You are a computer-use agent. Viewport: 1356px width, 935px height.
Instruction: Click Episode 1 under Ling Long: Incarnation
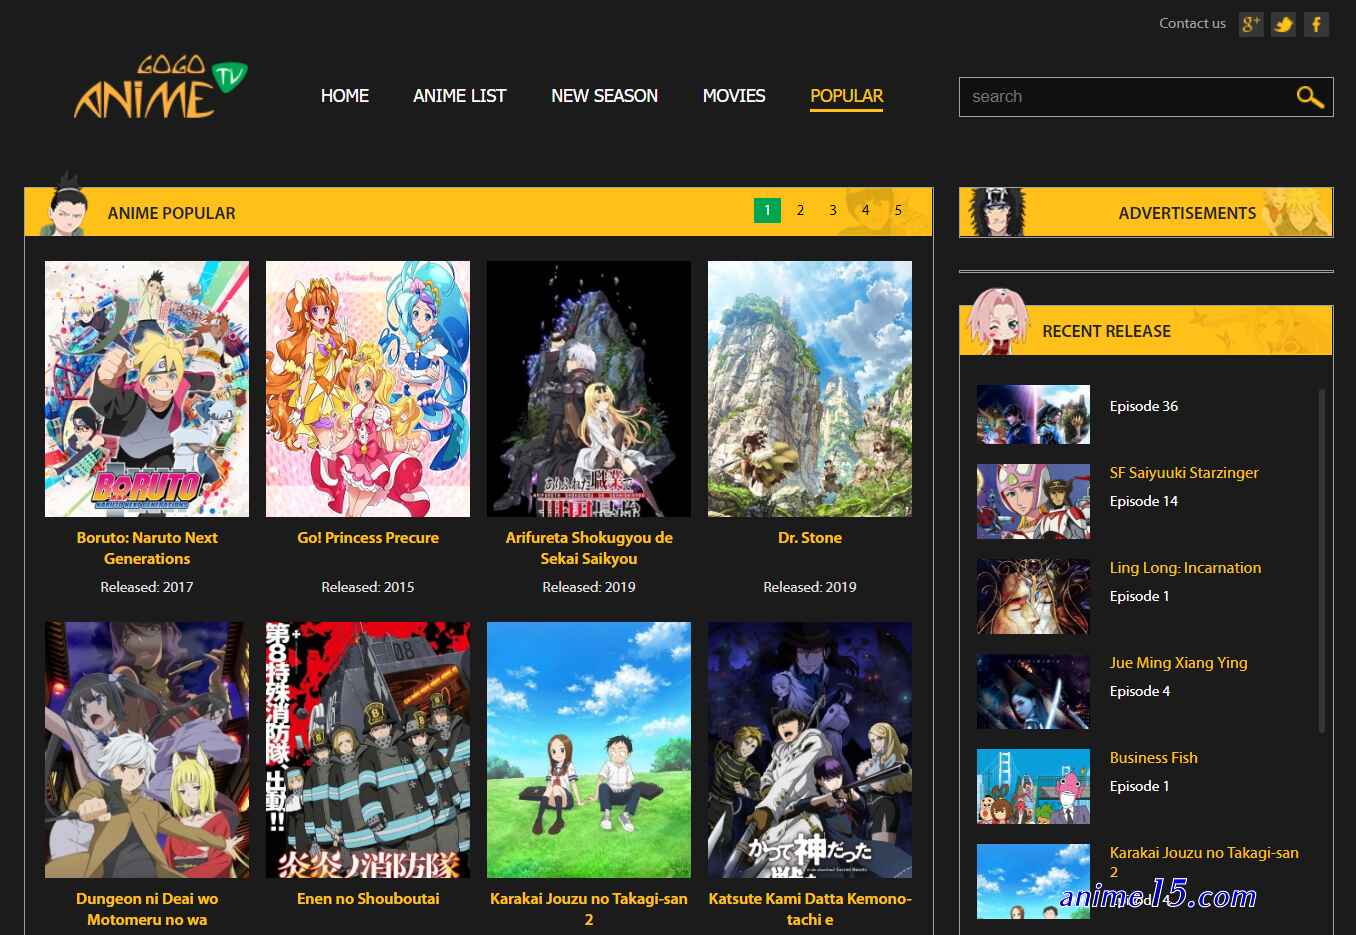tap(1139, 596)
